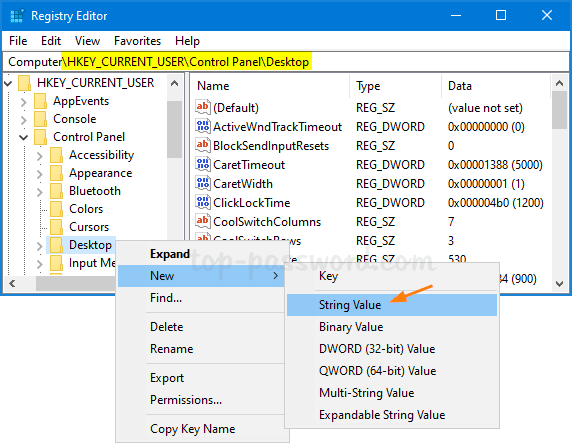Click the Colors folder icon
The width and height of the screenshot is (572, 443).
pos(56,209)
